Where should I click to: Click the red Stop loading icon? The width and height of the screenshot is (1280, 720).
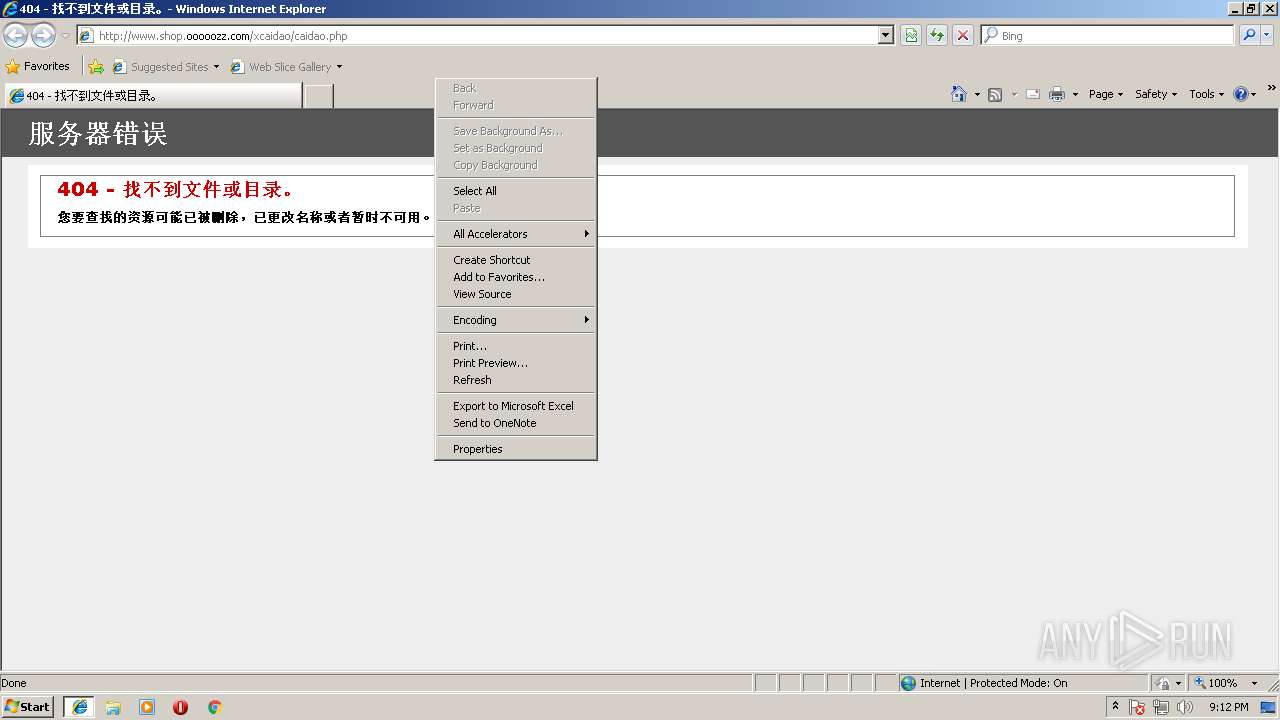pyautogui.click(x=963, y=36)
